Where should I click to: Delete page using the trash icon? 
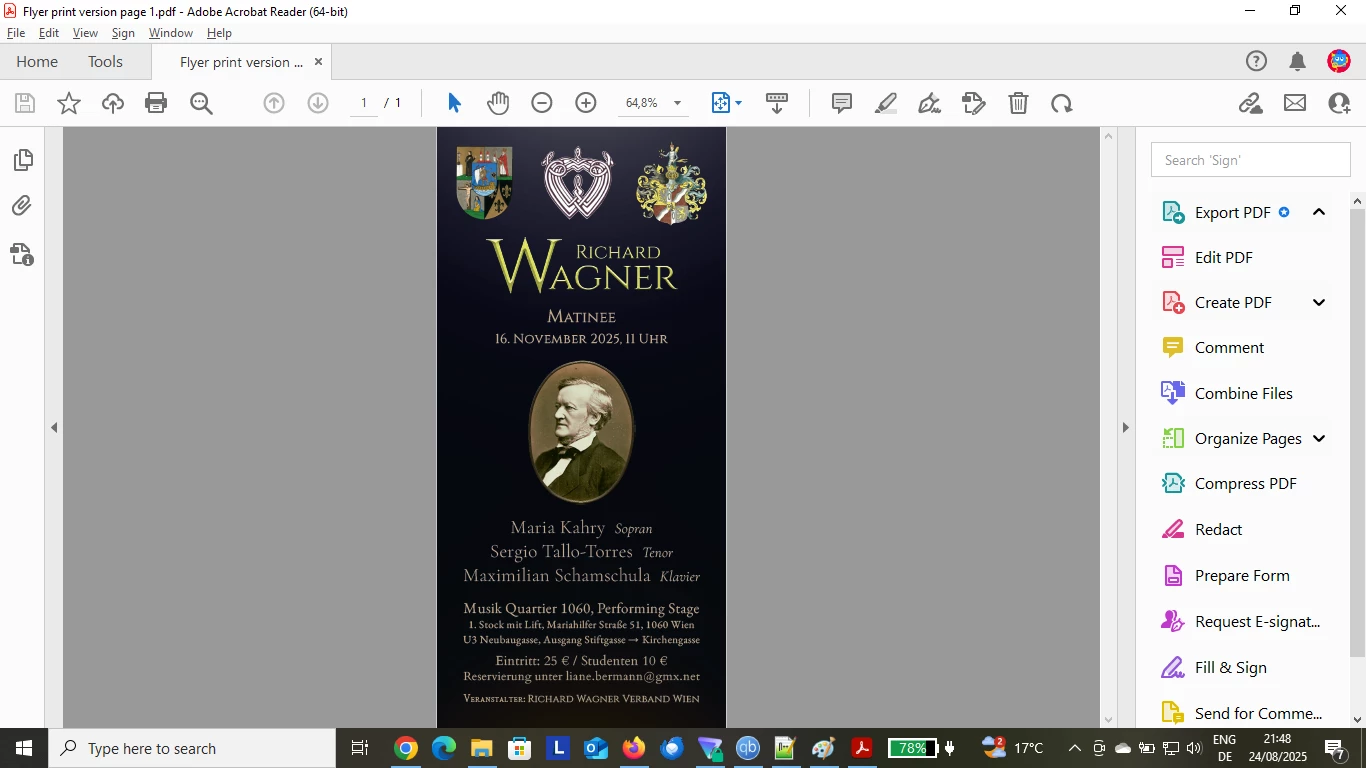(x=1018, y=103)
